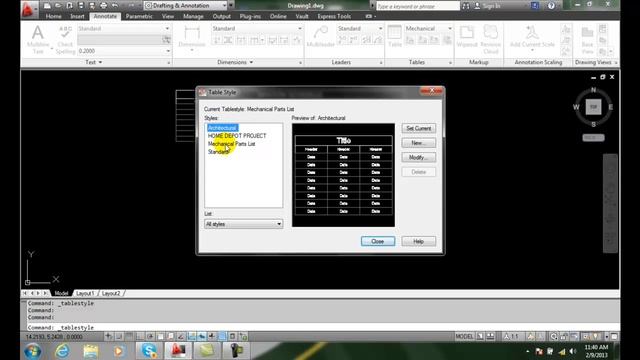Image resolution: width=640 pixels, height=360 pixels.
Task: Open the dimension style Standard dropdown
Action: coord(257,29)
